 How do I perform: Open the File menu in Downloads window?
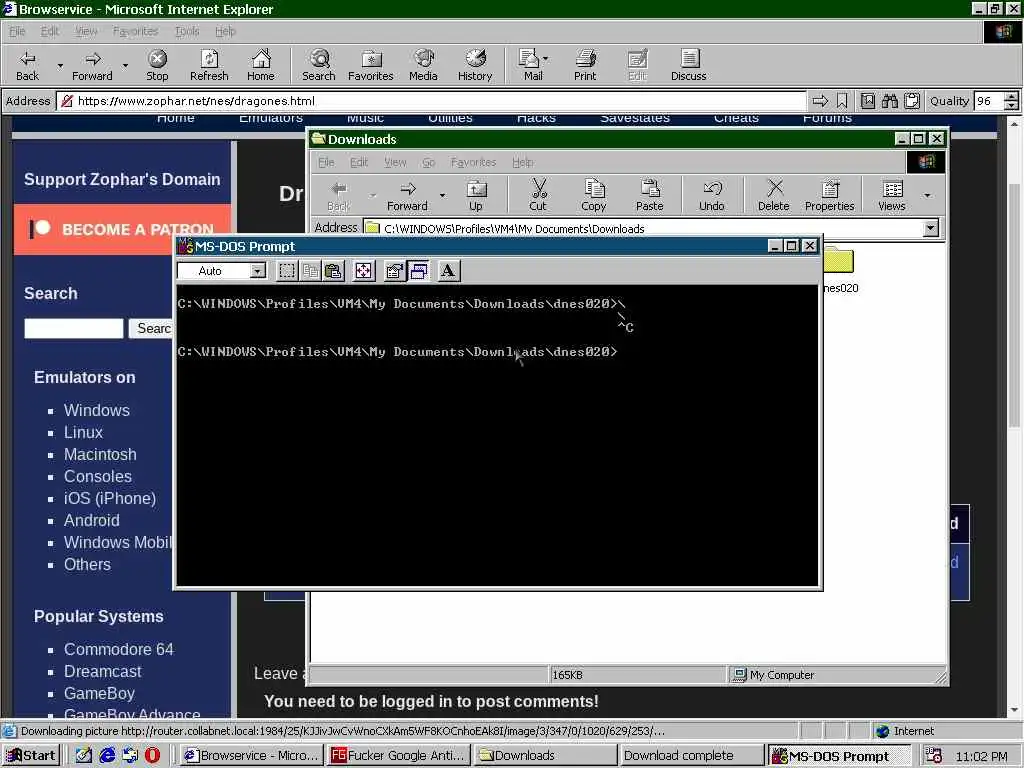tap(326, 162)
